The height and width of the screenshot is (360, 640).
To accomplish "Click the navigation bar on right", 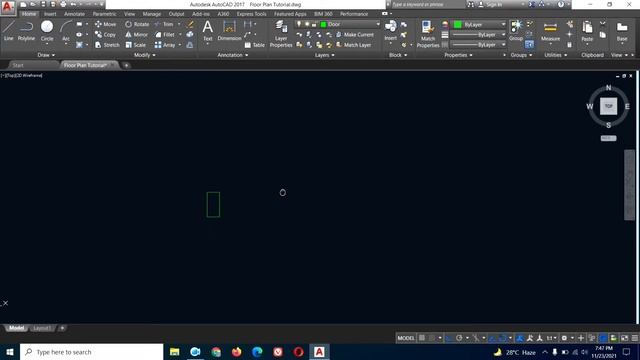I will point(629,185).
